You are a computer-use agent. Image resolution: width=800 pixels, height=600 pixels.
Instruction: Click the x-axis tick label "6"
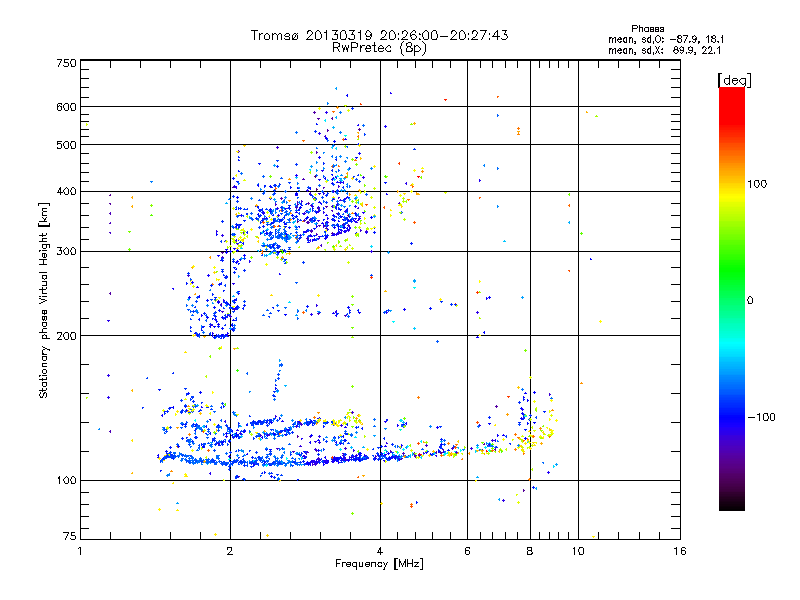467,551
